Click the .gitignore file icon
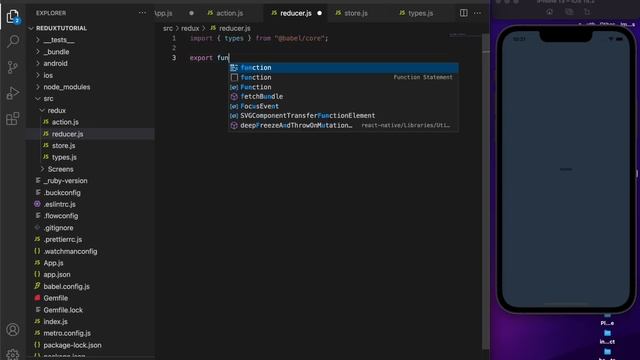This screenshot has height=360, width=640. [x=38, y=227]
